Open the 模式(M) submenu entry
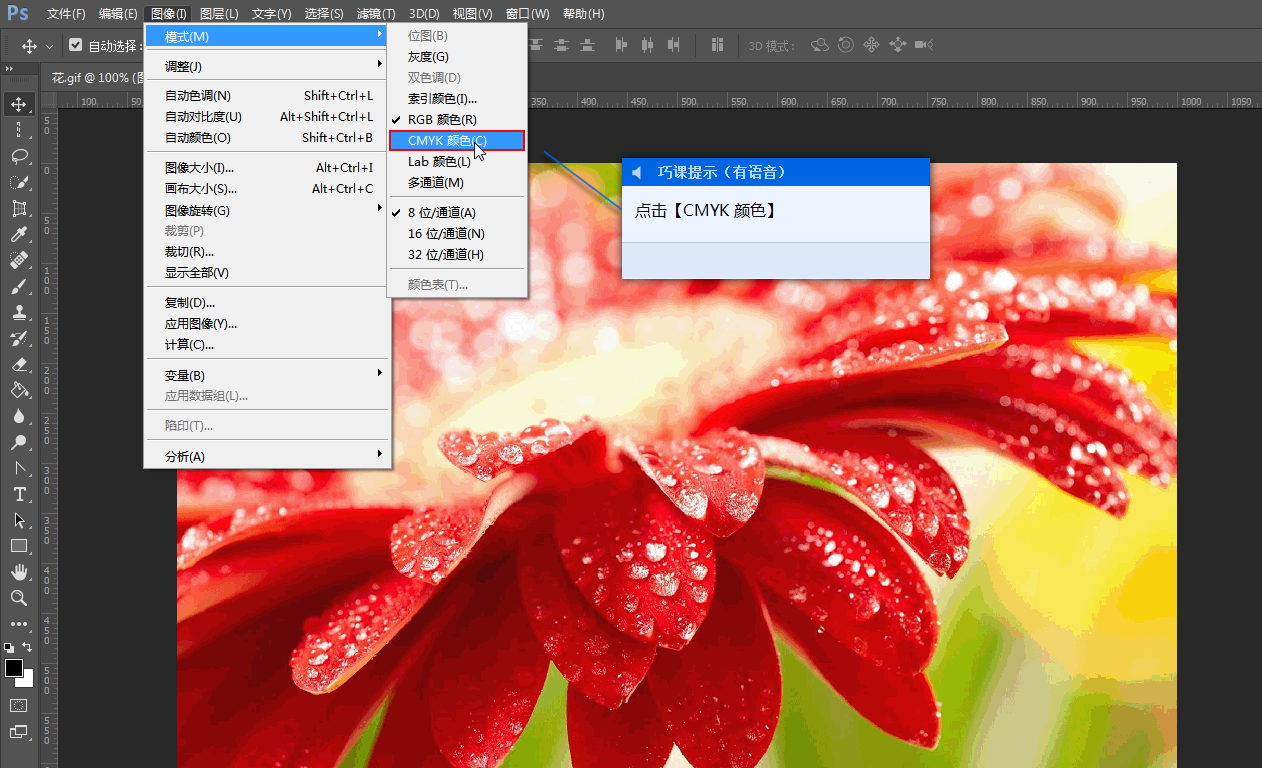The width and height of the screenshot is (1262, 768). pos(267,36)
